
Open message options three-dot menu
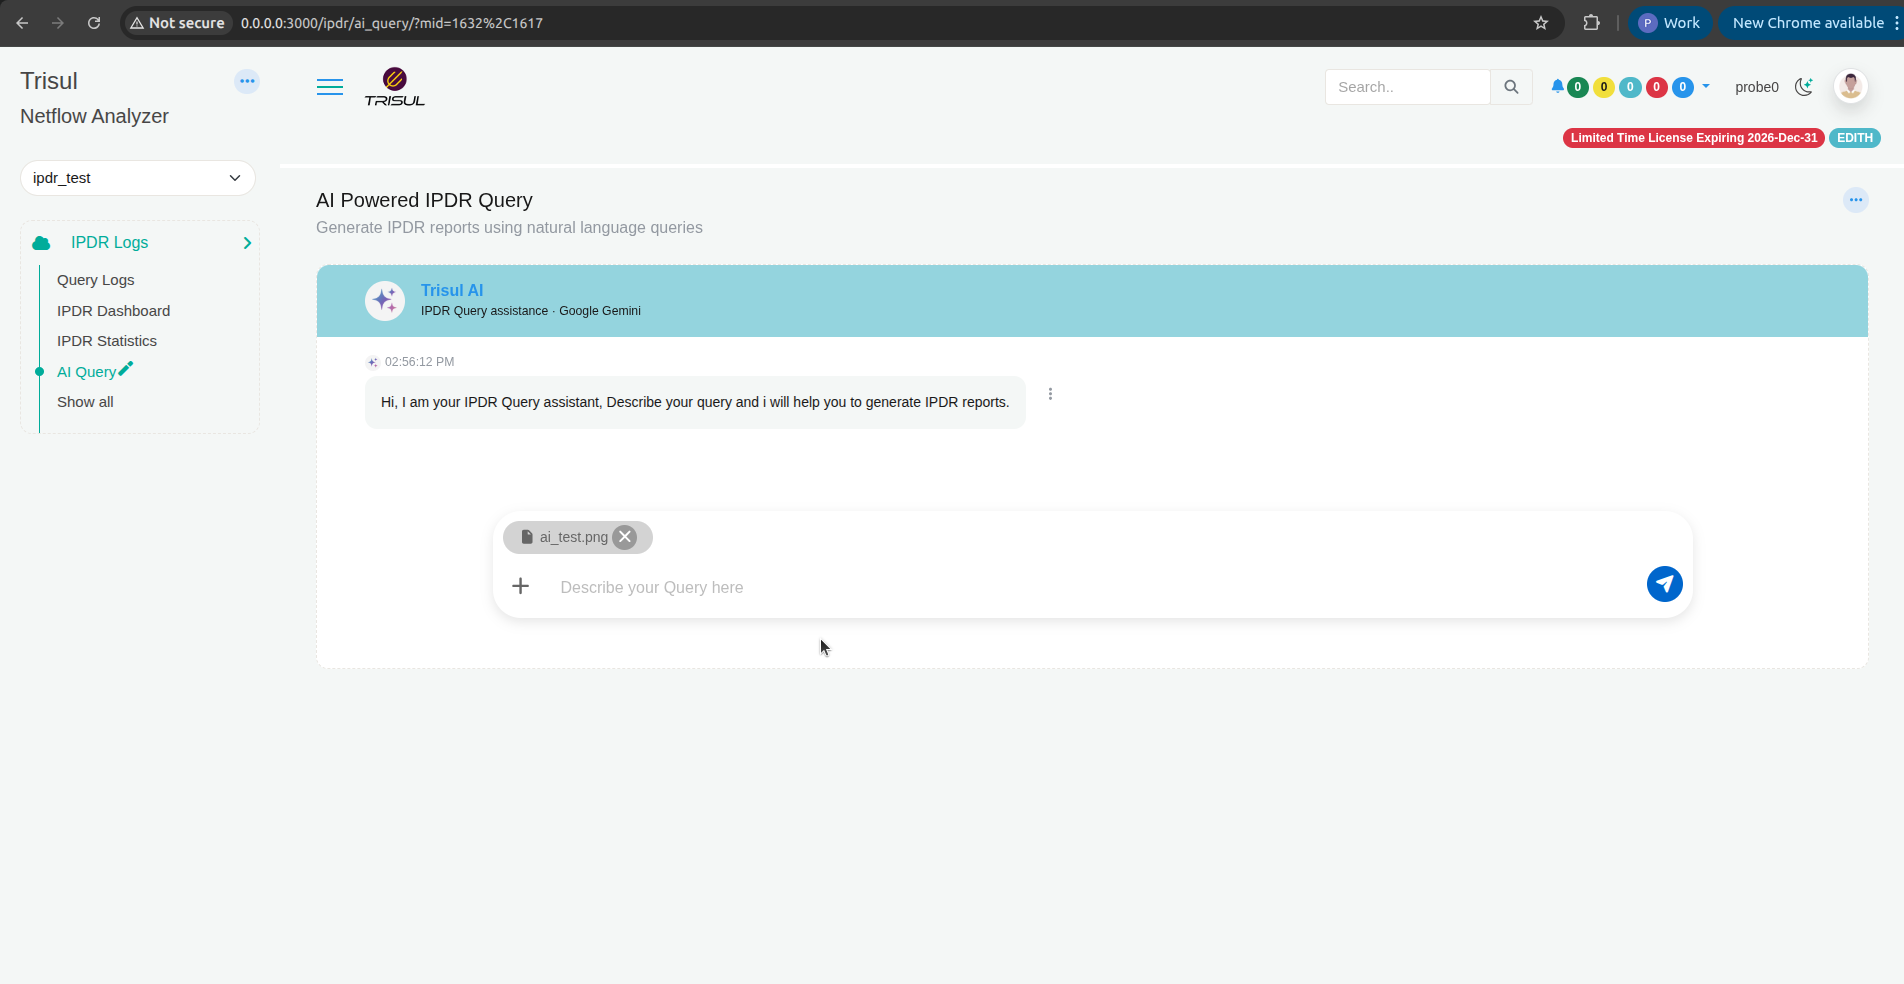pos(1050,394)
